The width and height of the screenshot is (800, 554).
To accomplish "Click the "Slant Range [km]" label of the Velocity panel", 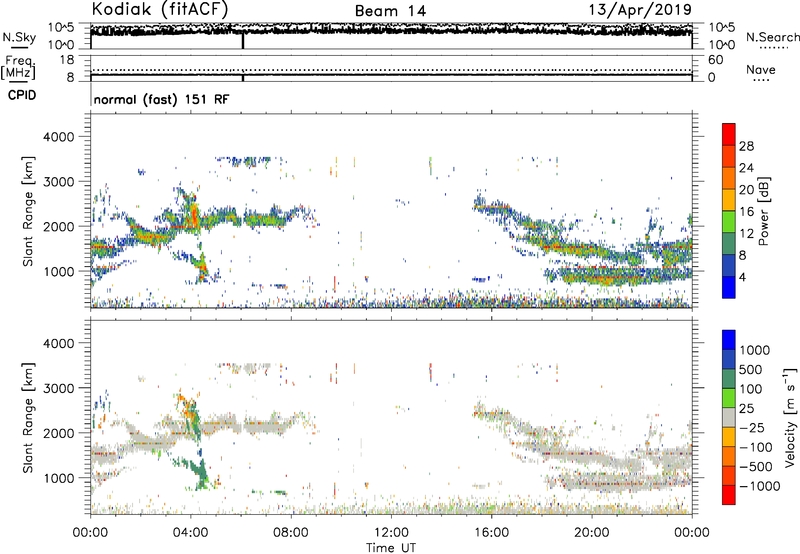I will coord(28,418).
